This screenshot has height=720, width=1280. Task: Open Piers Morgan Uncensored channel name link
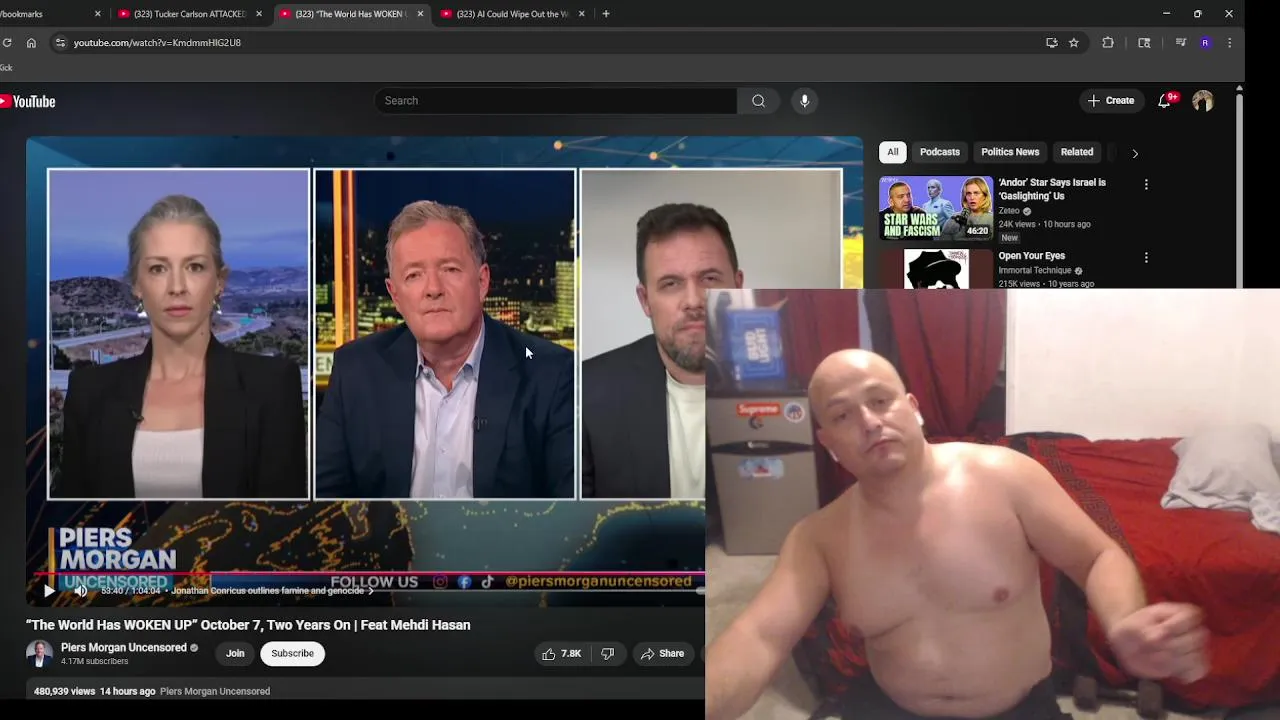coord(124,648)
